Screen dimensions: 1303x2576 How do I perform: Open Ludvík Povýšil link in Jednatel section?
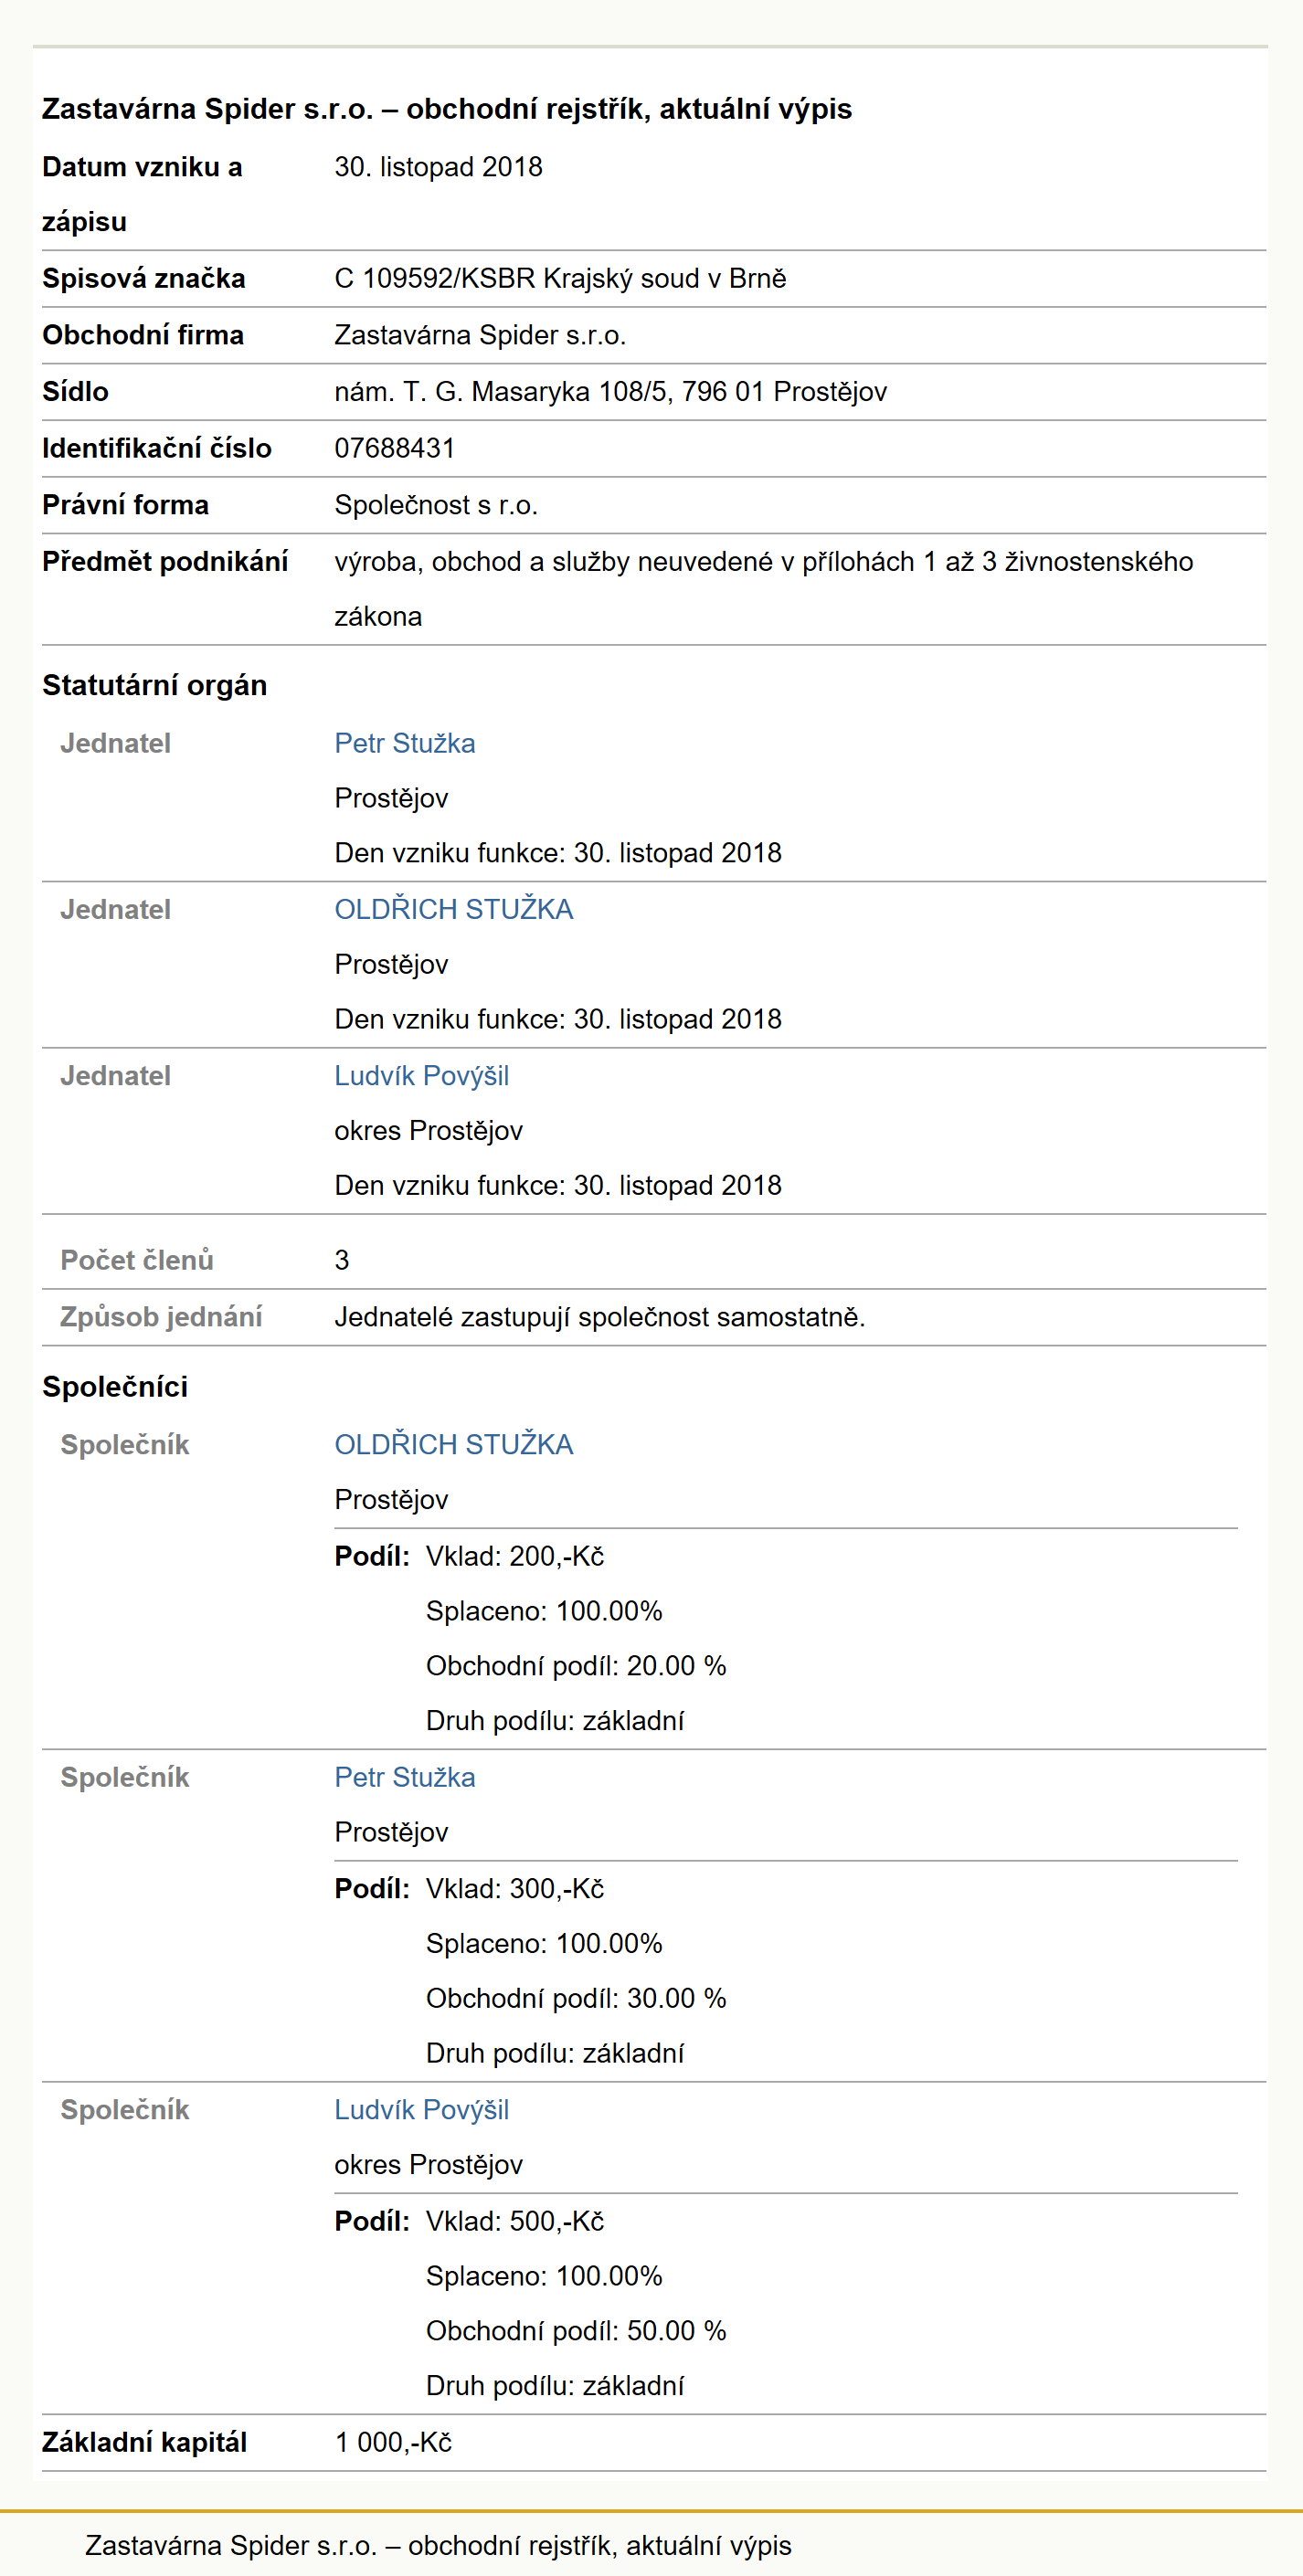coord(421,1075)
